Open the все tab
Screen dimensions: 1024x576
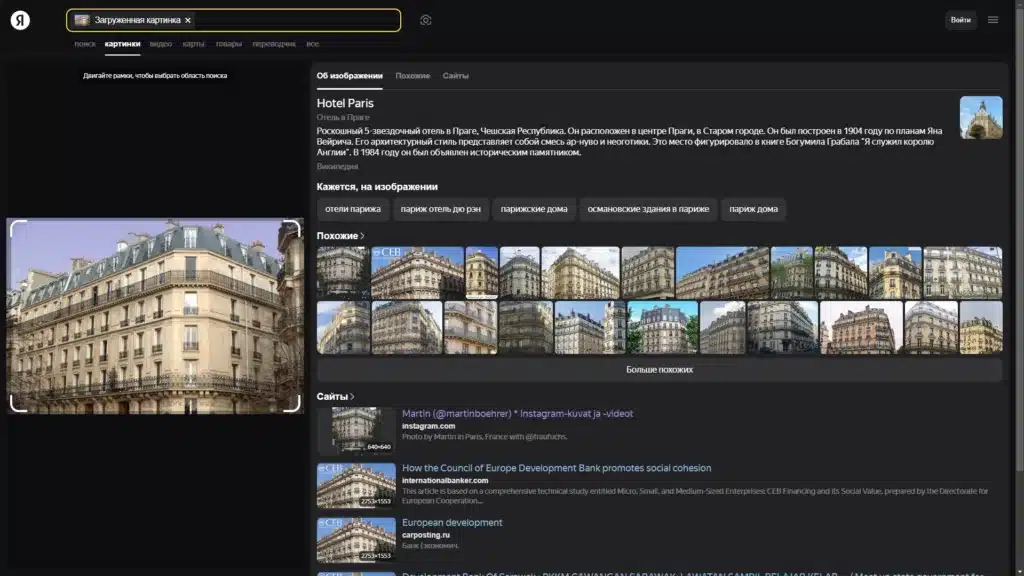(313, 44)
